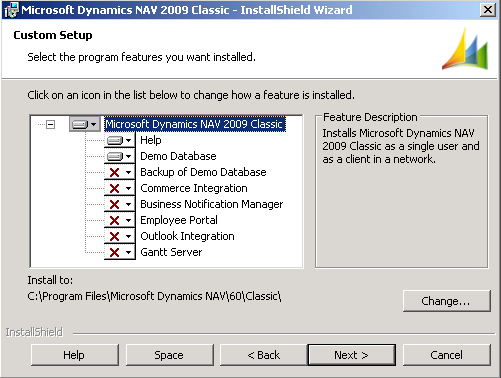
Task: Open Outlook Integration install-state dropdown
Action: tap(120, 236)
